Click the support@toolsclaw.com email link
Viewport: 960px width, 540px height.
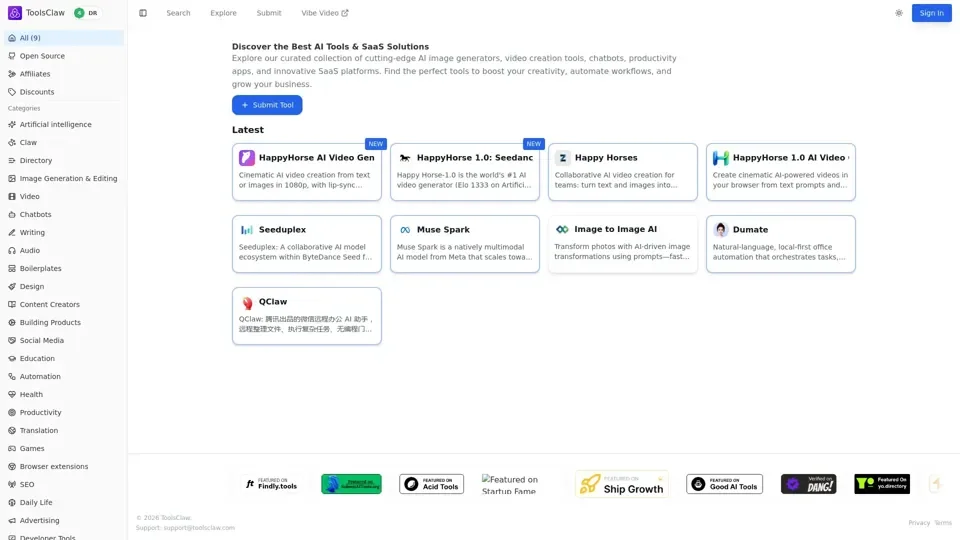click(x=199, y=528)
